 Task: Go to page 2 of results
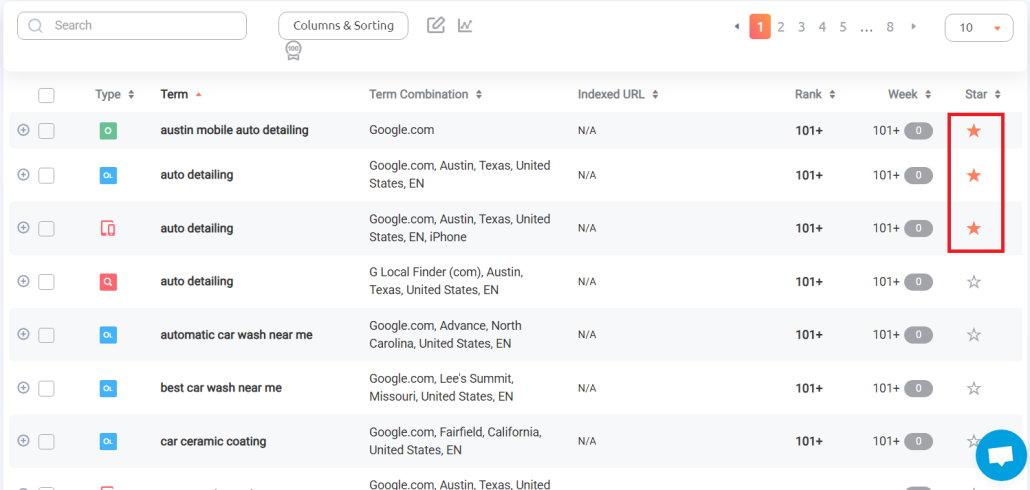[780, 27]
